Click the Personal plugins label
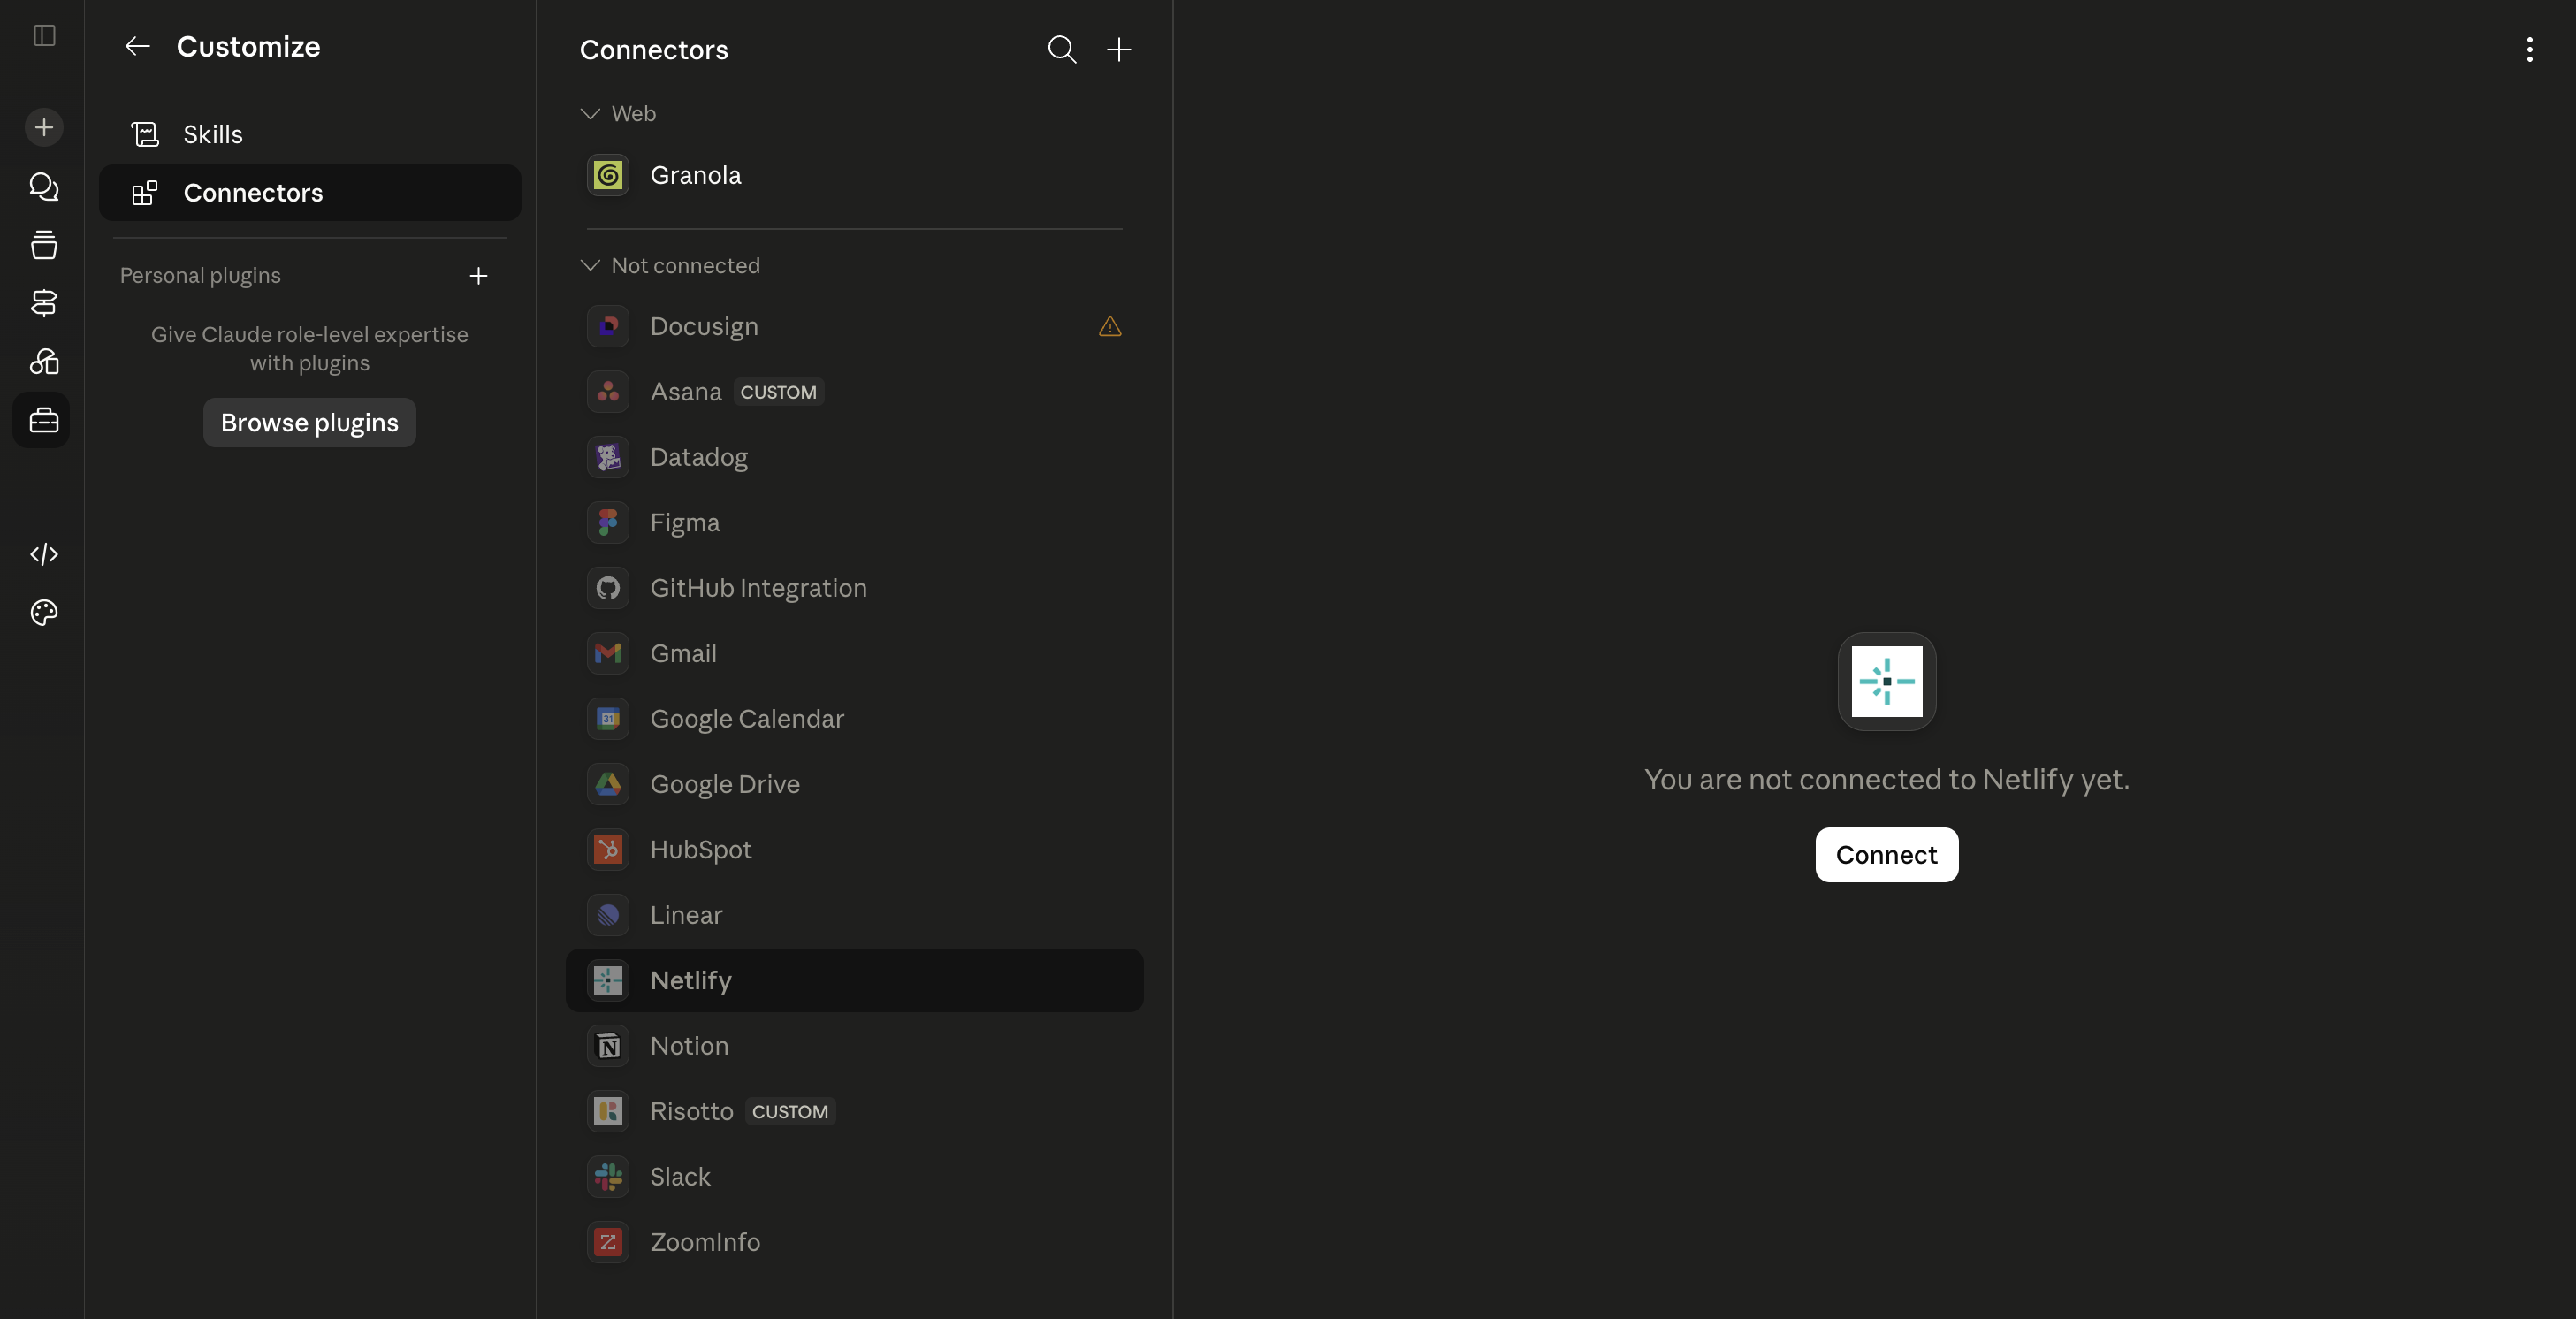 (x=200, y=276)
